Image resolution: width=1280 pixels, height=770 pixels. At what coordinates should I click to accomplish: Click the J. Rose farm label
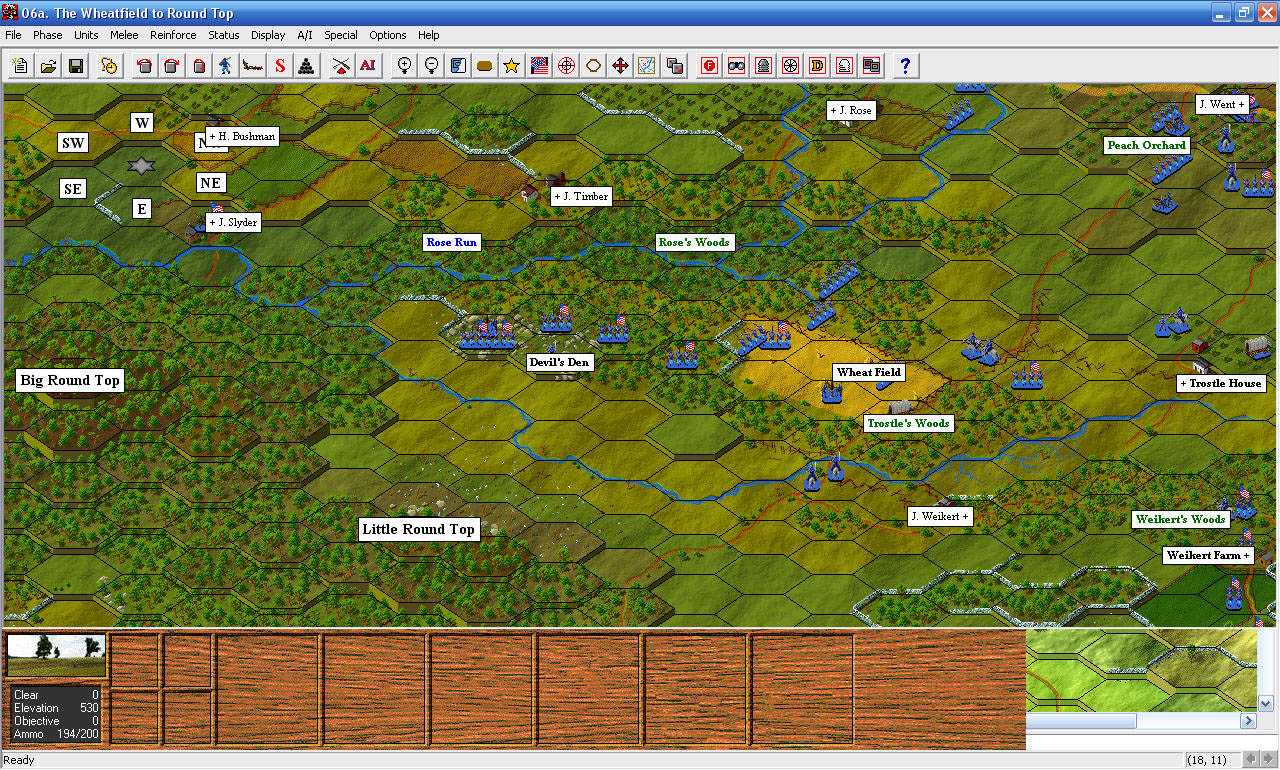851,110
